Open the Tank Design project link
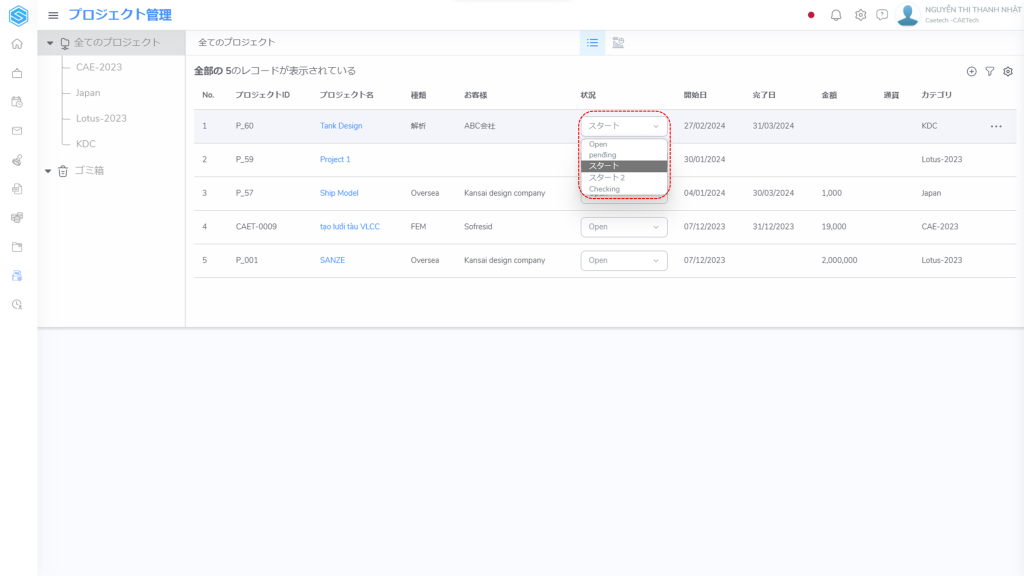Image resolution: width=1024 pixels, height=576 pixels. (x=341, y=126)
